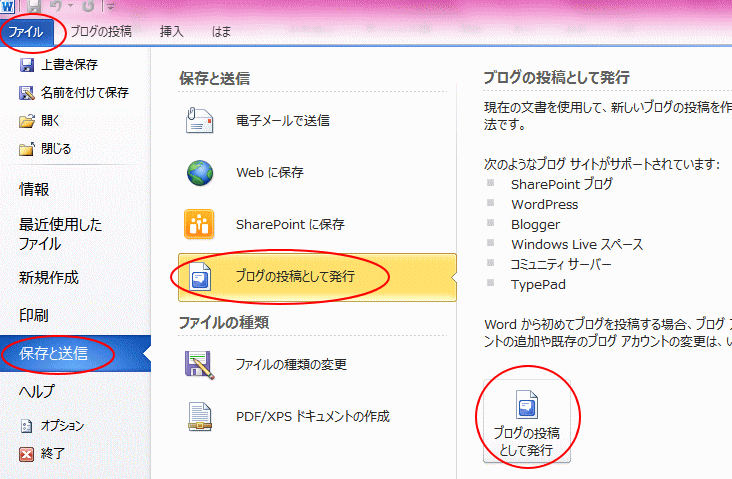The image size is (732, 479).
Task: Open the ファイル (File) tab
Action: [x=27, y=32]
